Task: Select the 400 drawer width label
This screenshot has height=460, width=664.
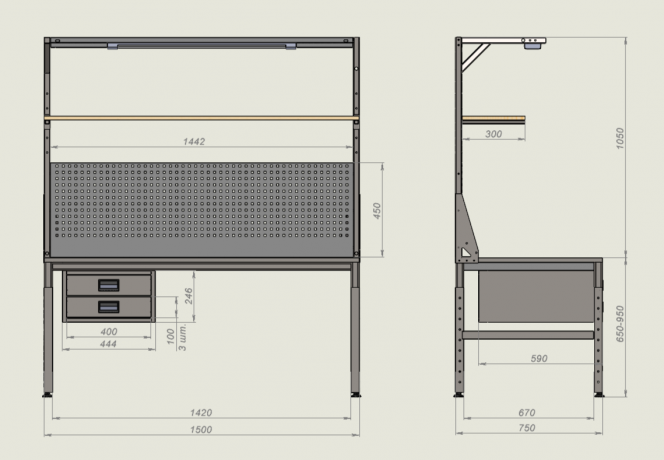Action: (109, 332)
